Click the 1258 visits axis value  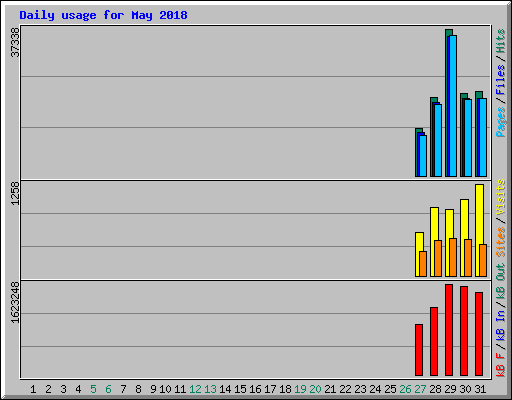pyautogui.click(x=15, y=193)
